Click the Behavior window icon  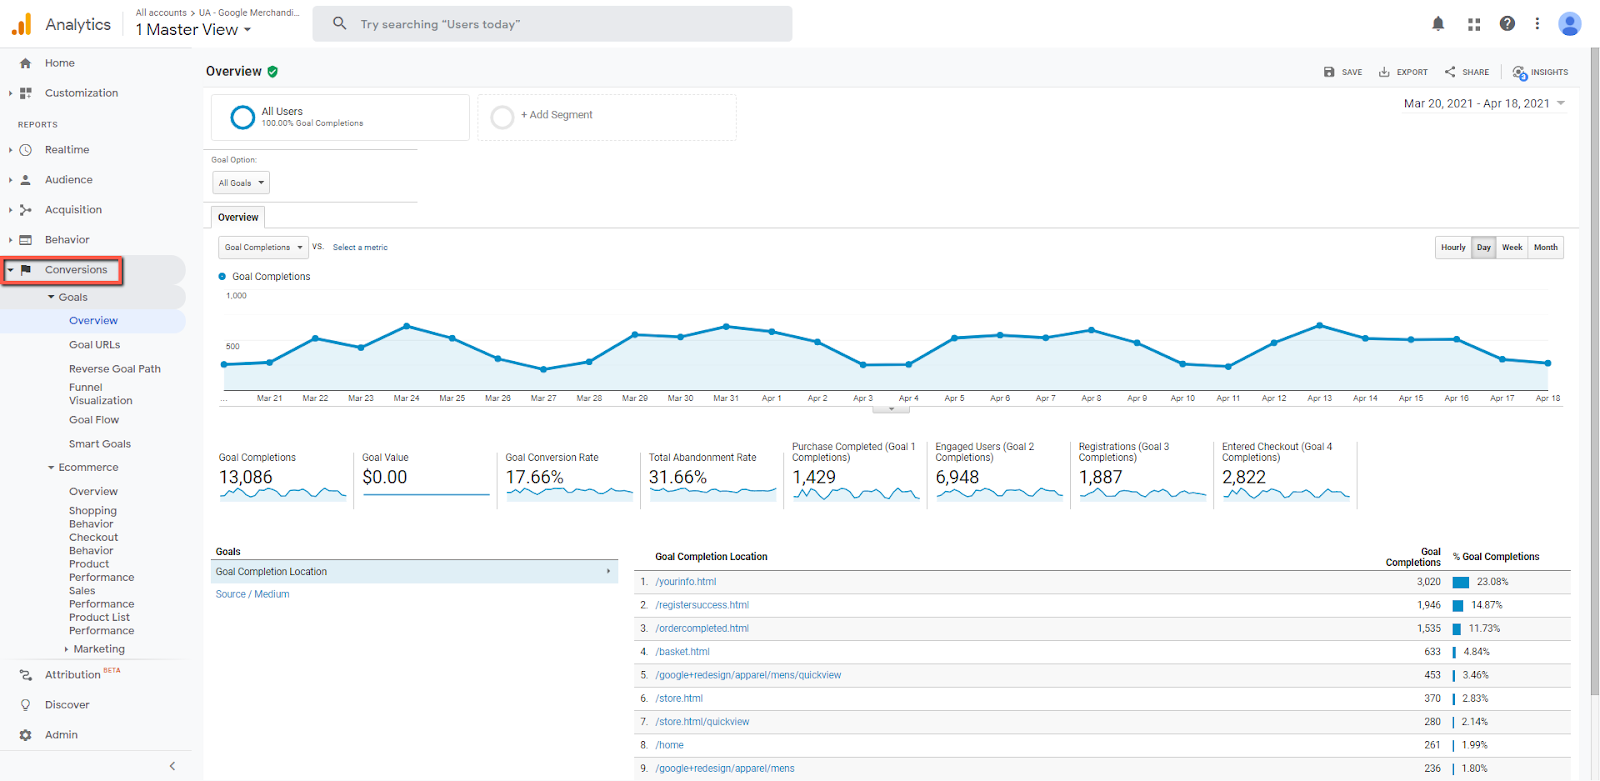25,240
